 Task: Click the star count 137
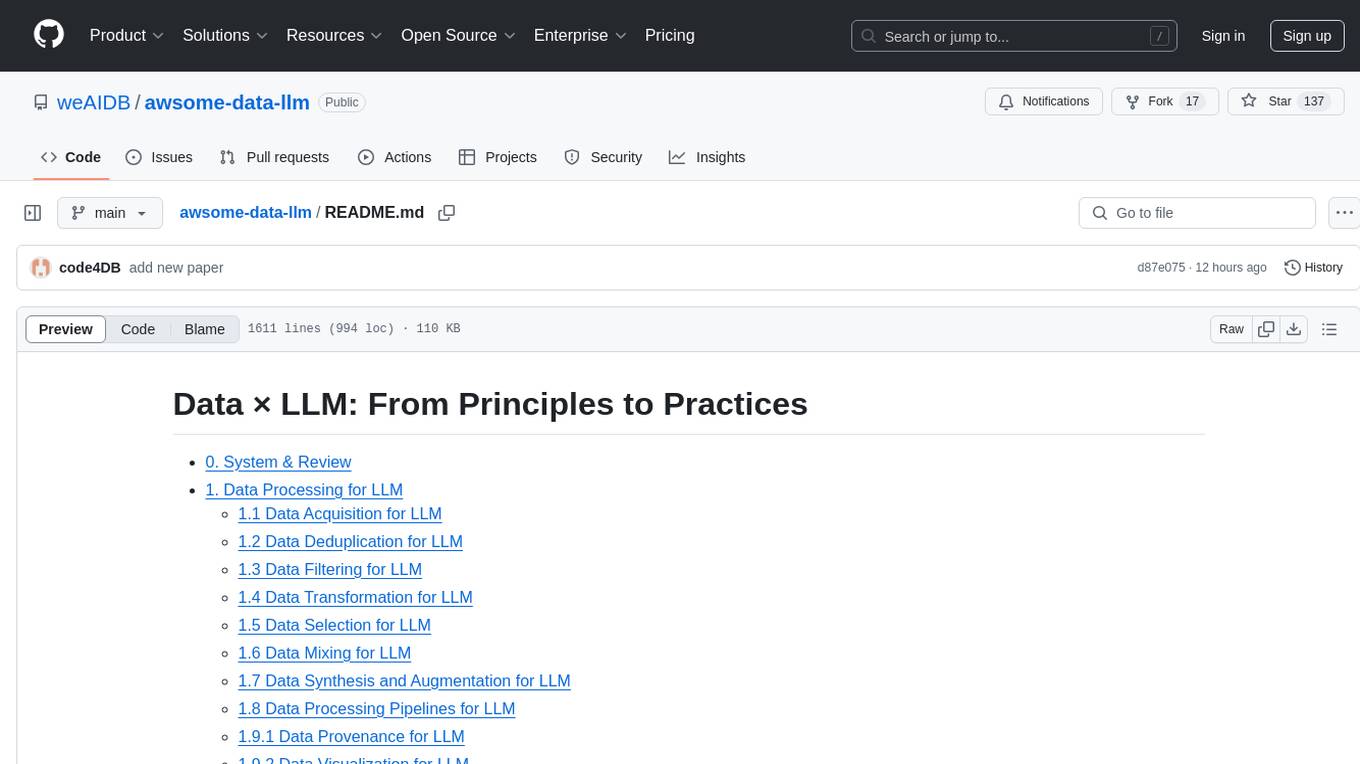(x=1314, y=102)
